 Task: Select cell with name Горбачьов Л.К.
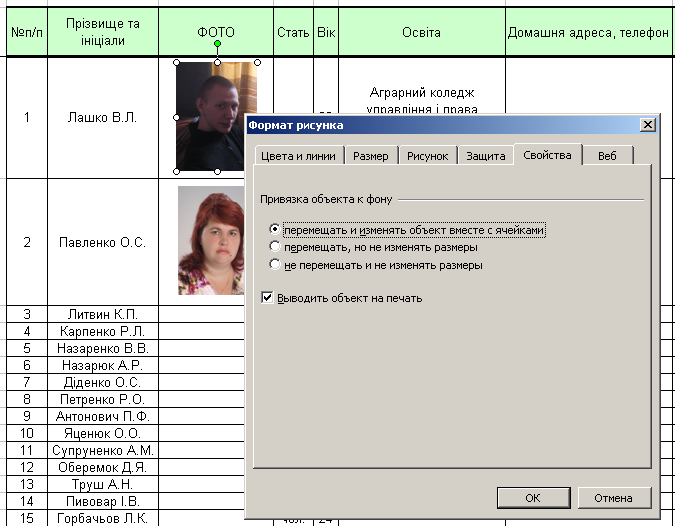click(x=103, y=518)
